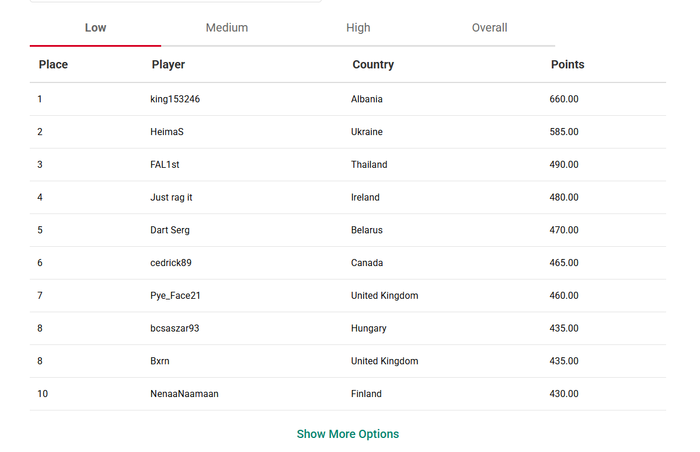Viewport: 700px width, 452px height.
Task: Click the Player column header
Action: [x=168, y=65]
